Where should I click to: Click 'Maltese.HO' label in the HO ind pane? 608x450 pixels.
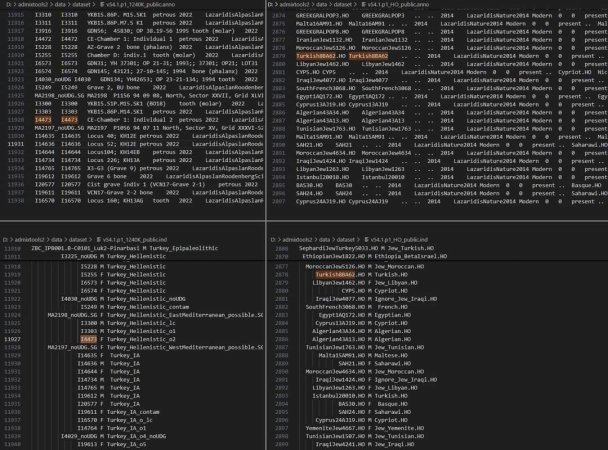click(x=391, y=355)
